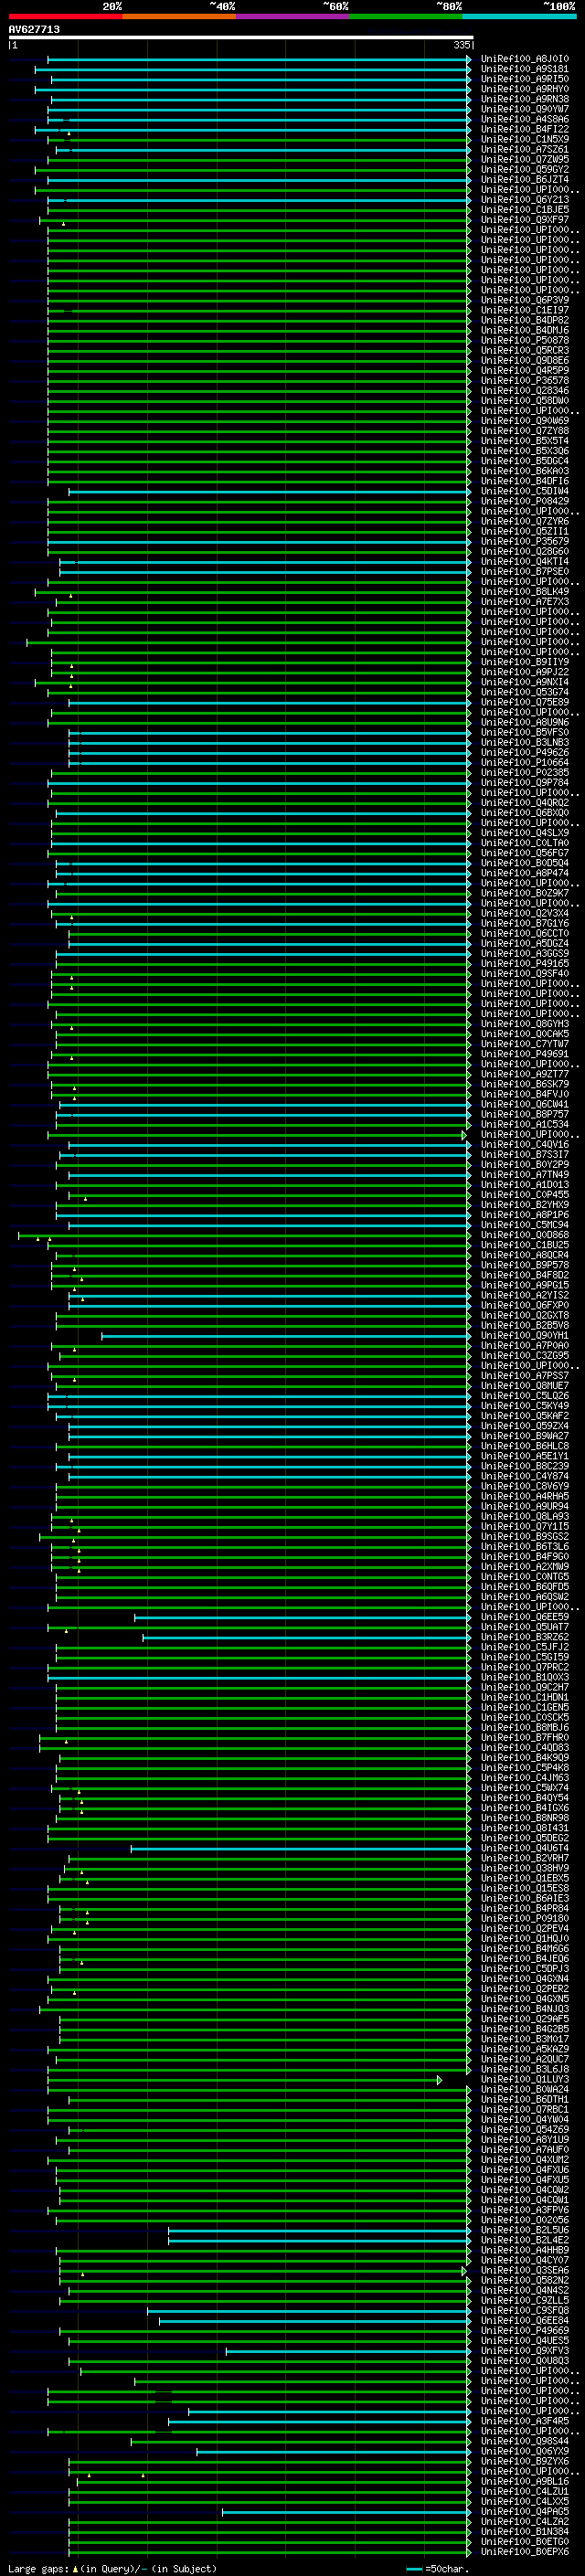Click the UniRef100_Q0D868 label

click(x=524, y=1235)
